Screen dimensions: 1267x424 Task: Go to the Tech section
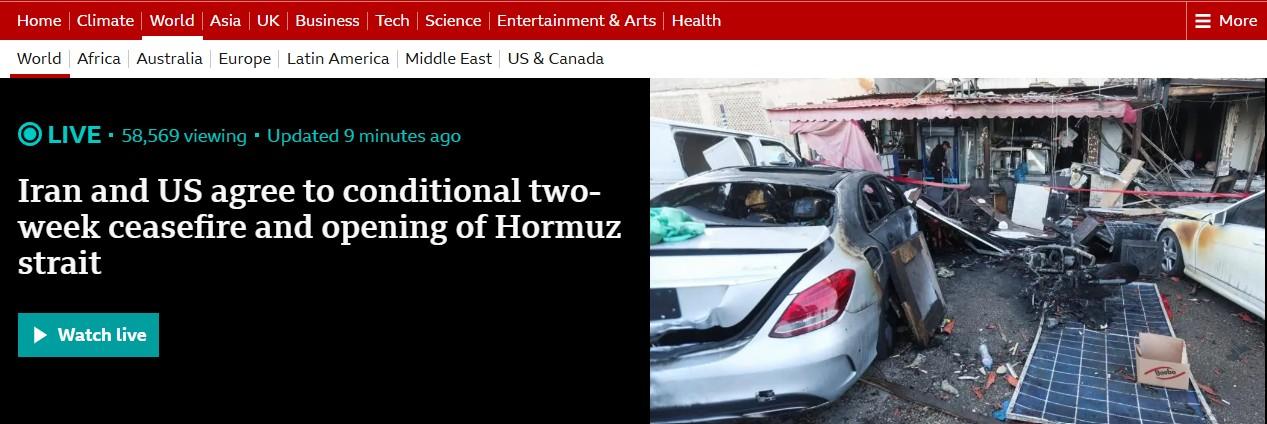point(393,20)
